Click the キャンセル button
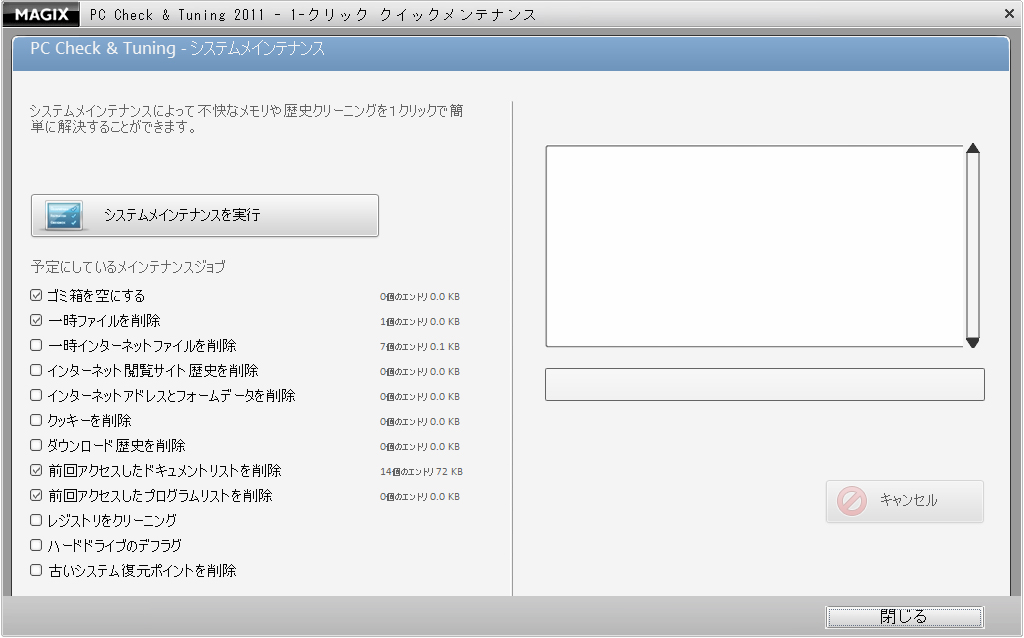 (904, 501)
